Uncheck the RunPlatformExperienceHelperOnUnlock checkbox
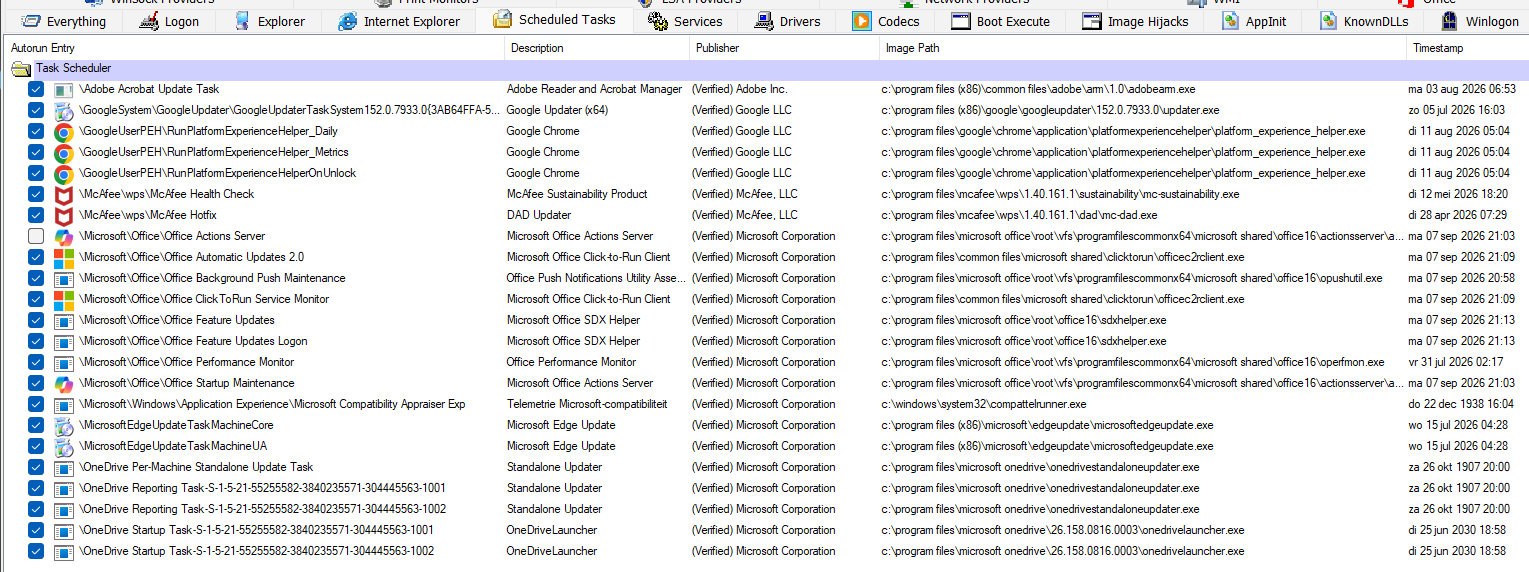Image resolution: width=1529 pixels, height=572 pixels. point(36,174)
